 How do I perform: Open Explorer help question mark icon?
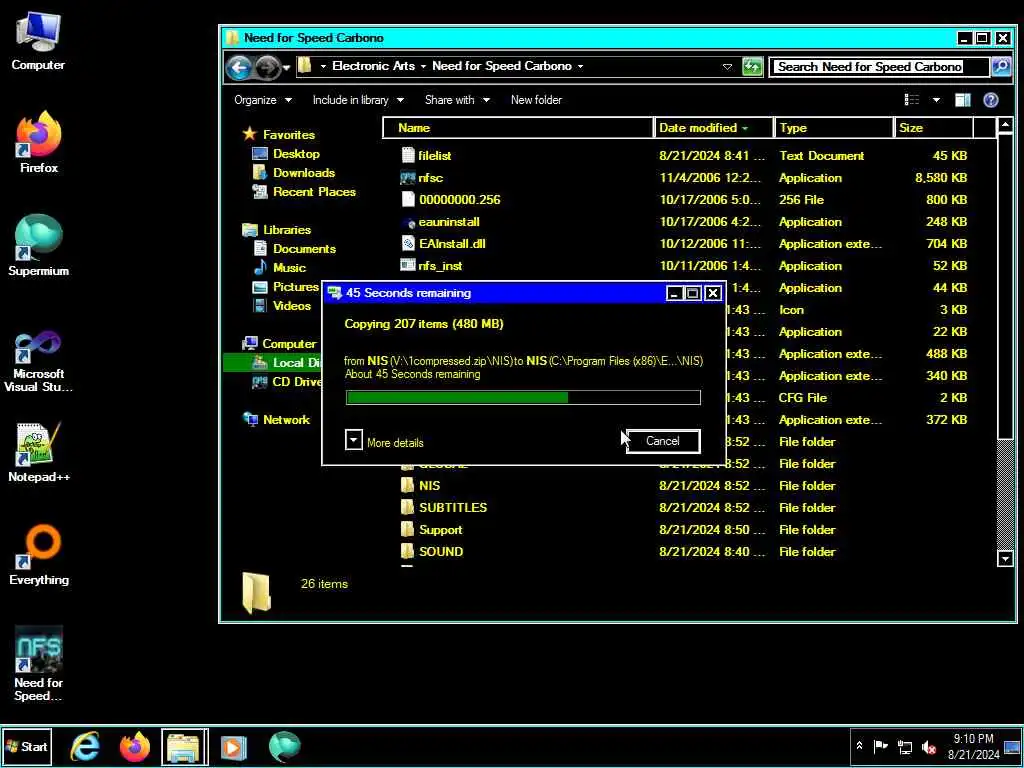(991, 100)
